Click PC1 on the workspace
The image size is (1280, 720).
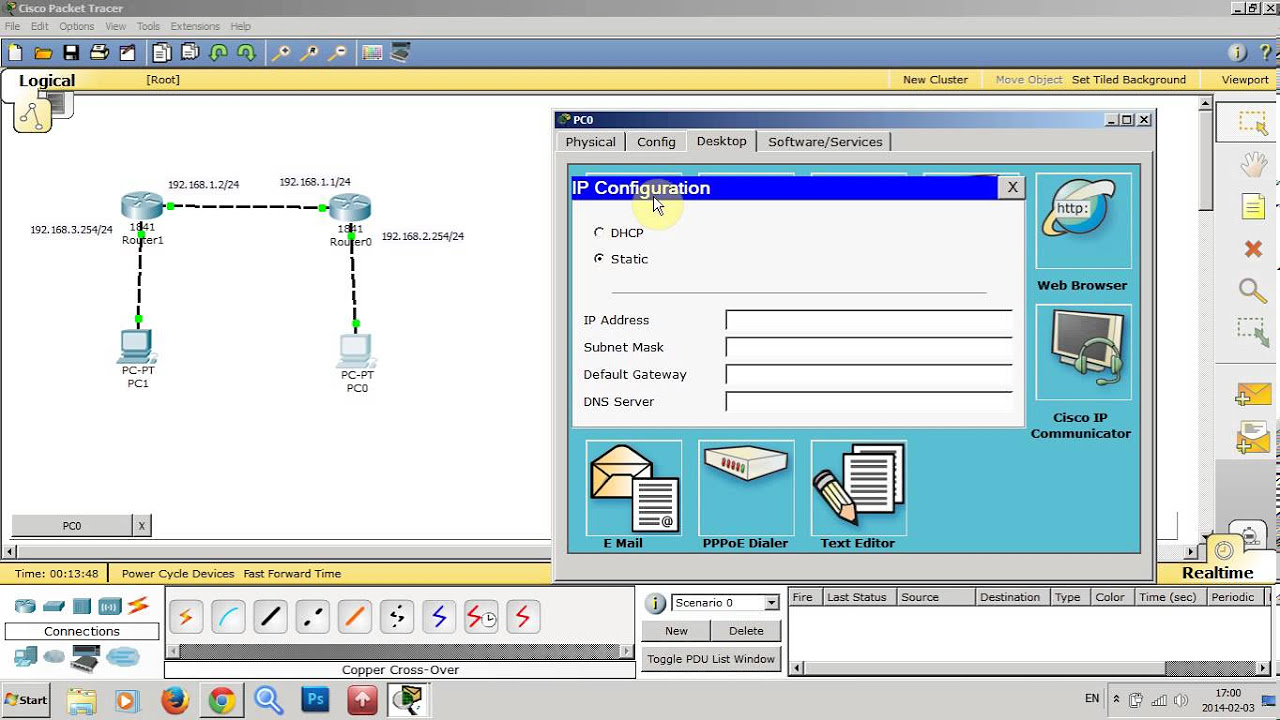137,347
